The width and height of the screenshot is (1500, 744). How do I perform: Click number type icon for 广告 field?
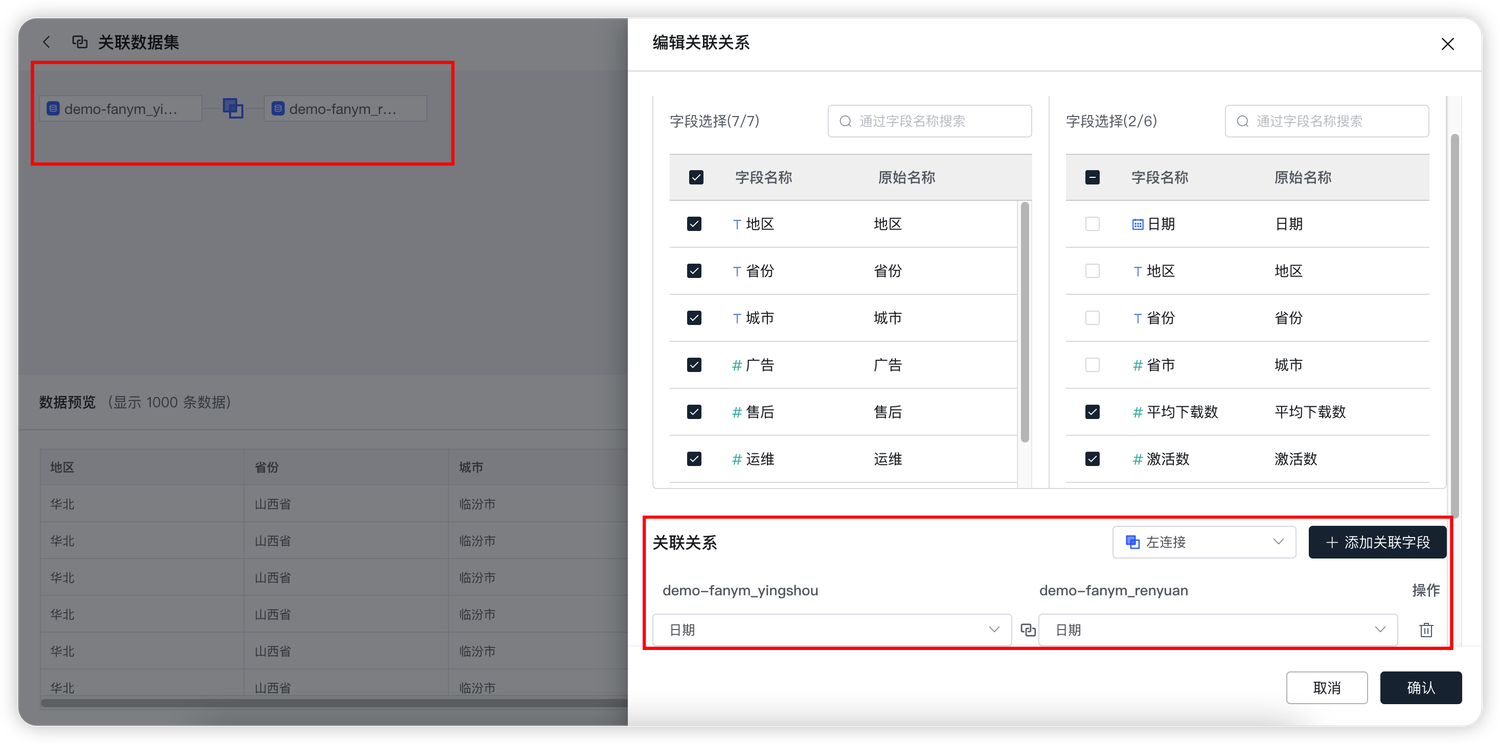737,365
